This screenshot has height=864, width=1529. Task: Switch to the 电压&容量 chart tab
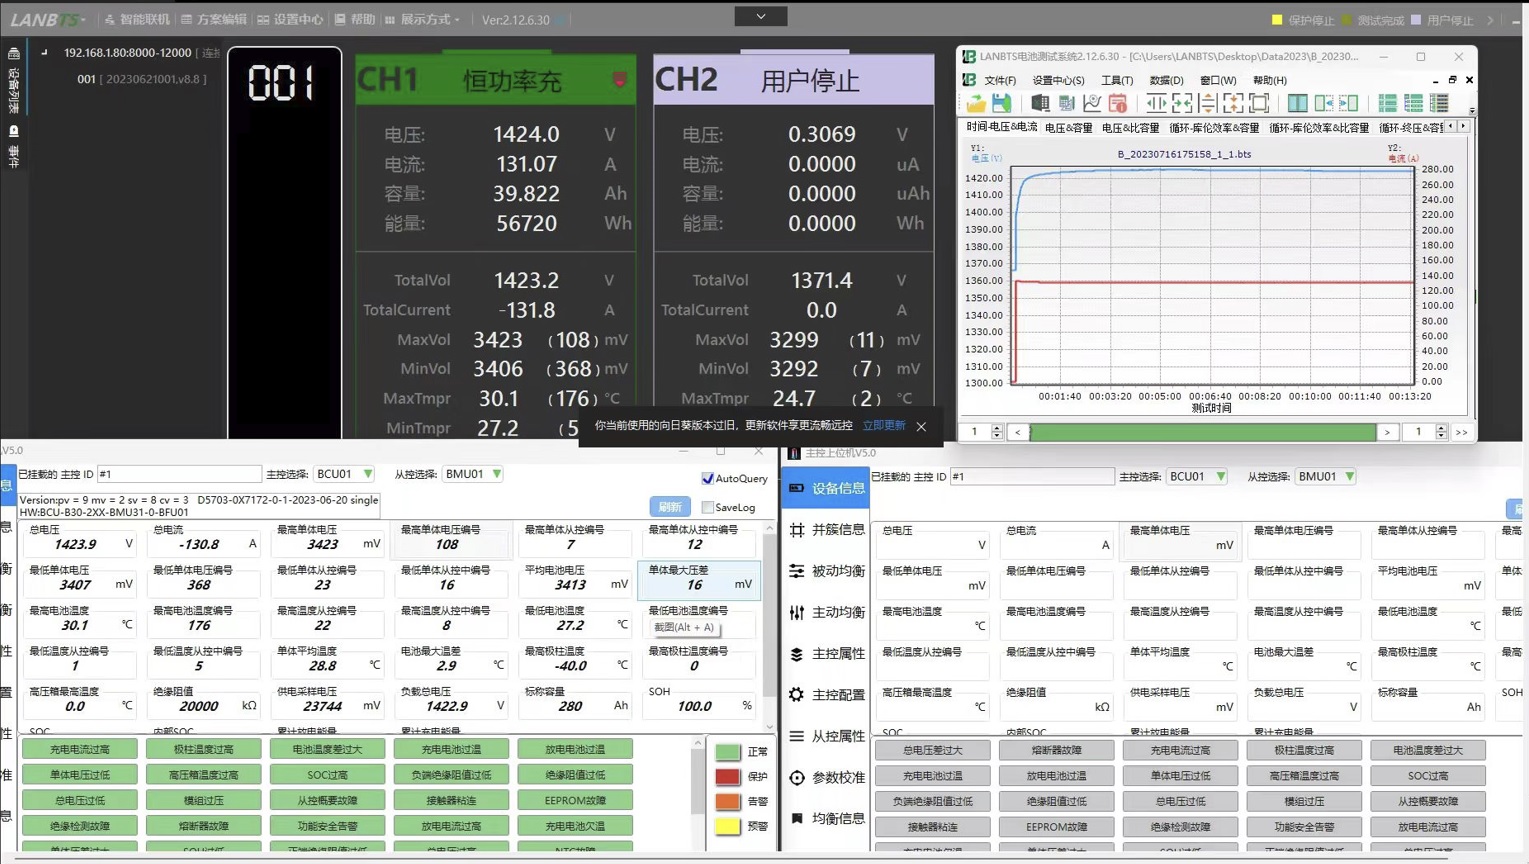click(x=1068, y=128)
